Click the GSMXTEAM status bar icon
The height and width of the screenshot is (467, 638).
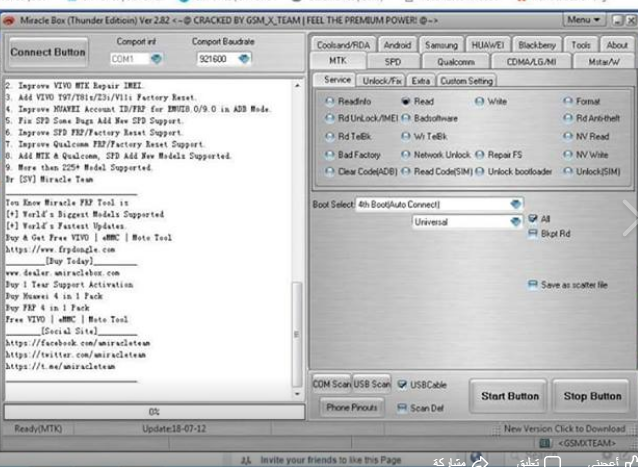(545, 443)
